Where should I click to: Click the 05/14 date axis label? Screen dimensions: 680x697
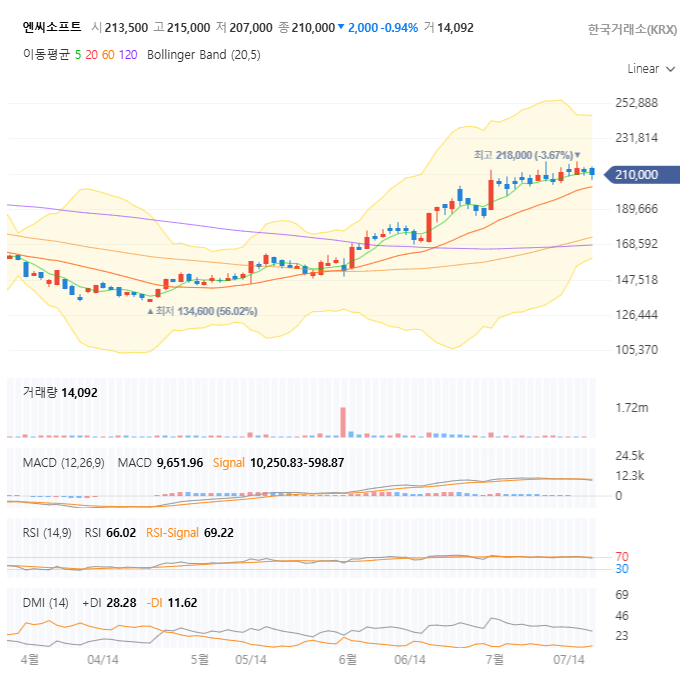[x=251, y=660]
